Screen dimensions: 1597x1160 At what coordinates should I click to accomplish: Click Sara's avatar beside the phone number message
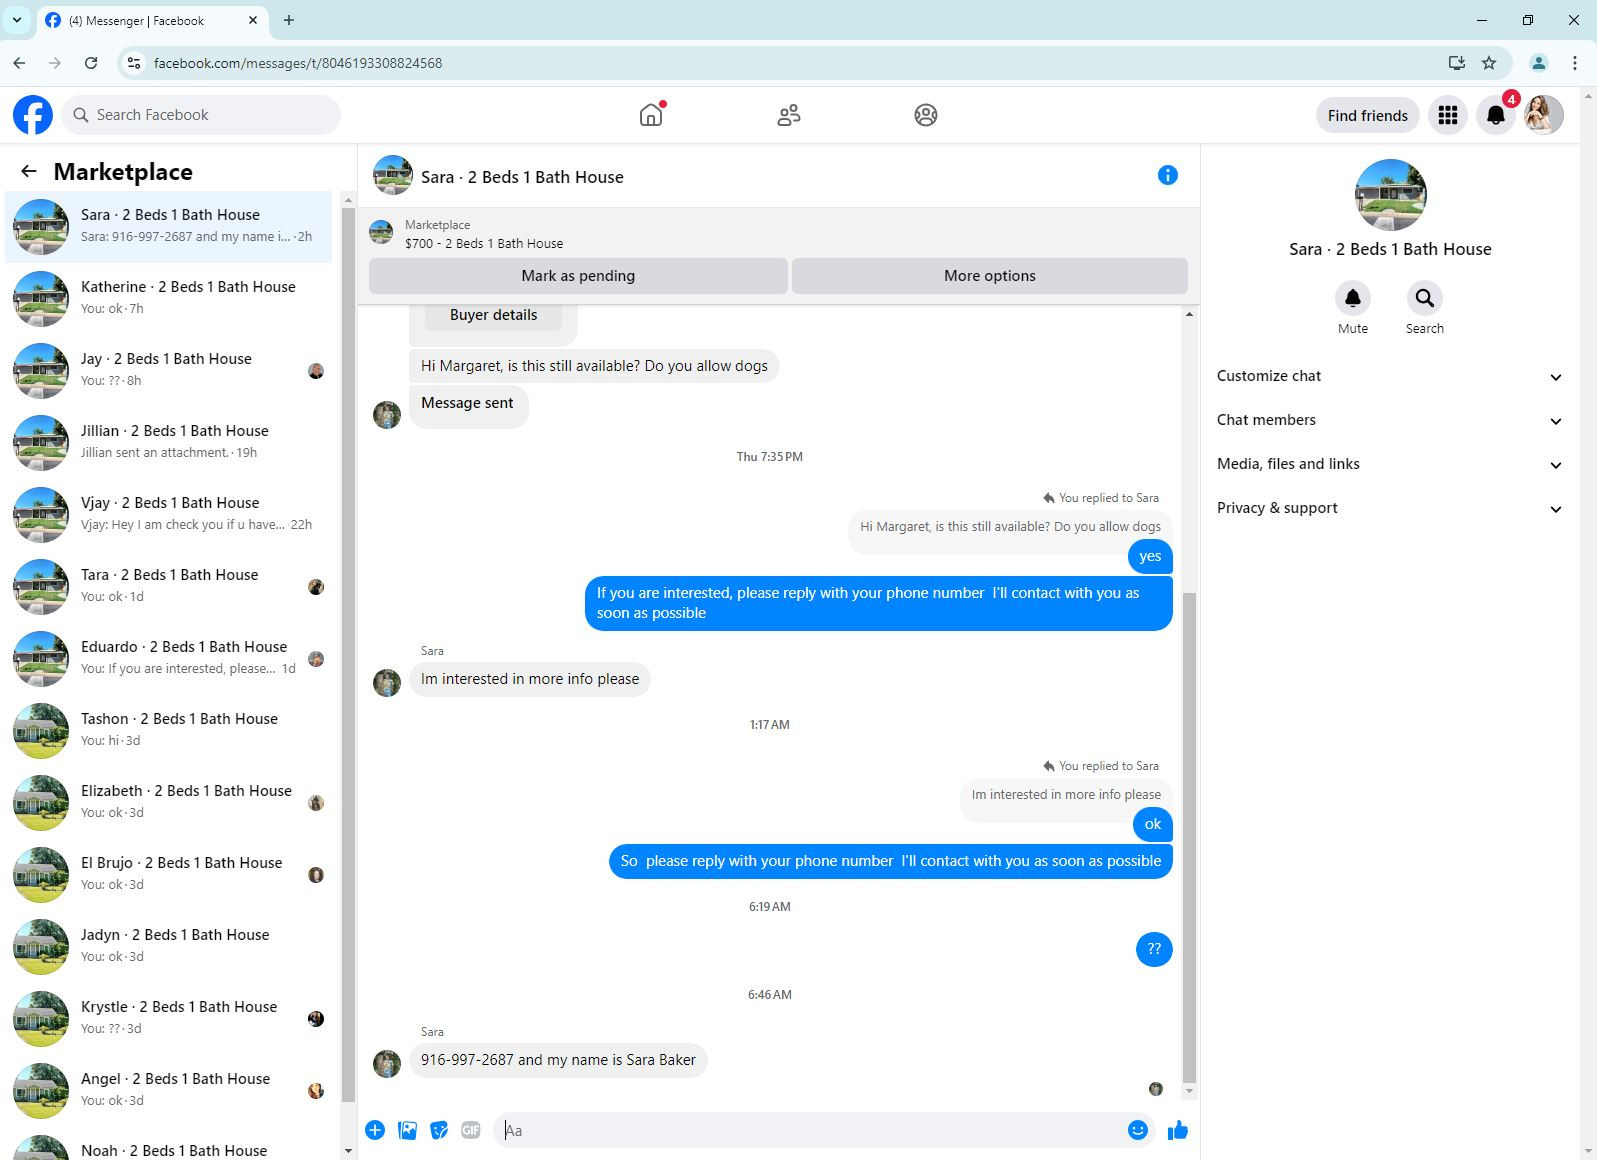(387, 1063)
